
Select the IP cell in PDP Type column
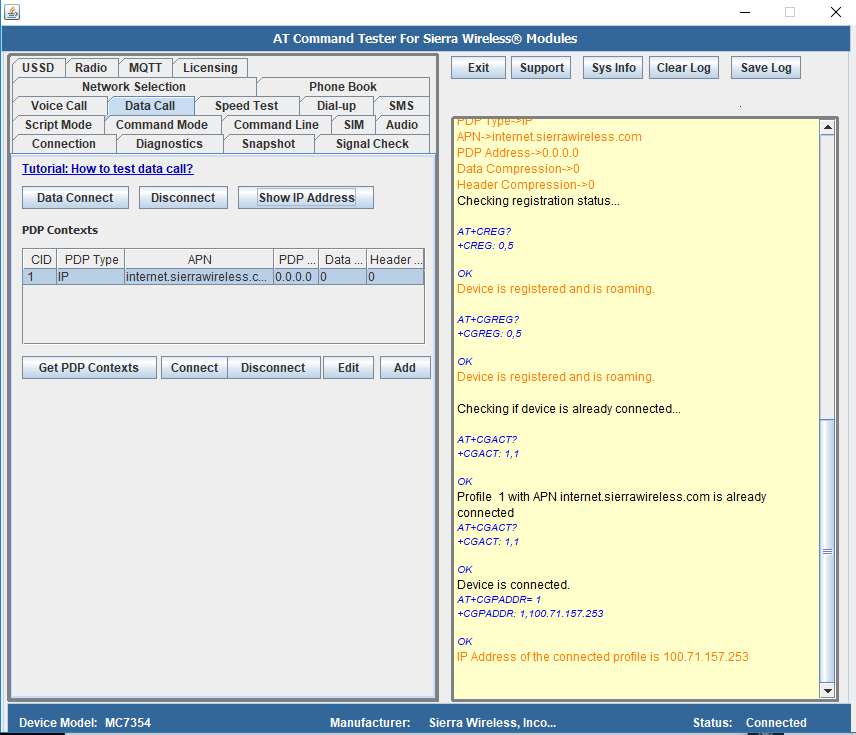[x=91, y=277]
